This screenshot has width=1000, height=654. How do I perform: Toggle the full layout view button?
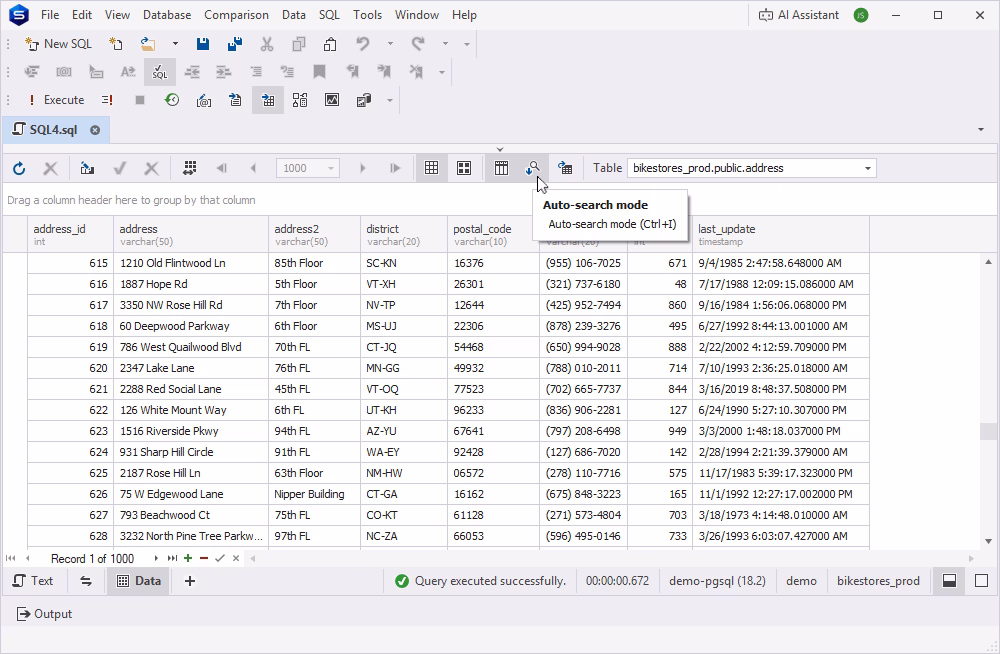(x=982, y=581)
